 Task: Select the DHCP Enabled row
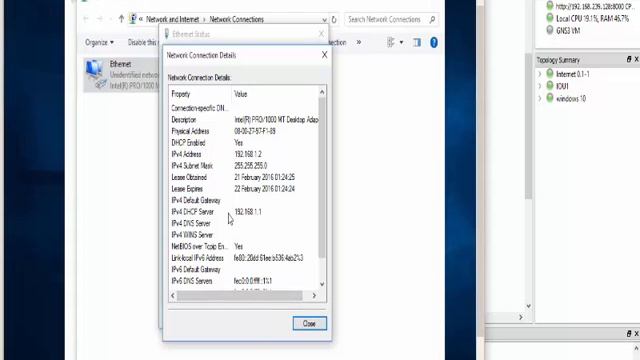pyautogui.click(x=244, y=143)
